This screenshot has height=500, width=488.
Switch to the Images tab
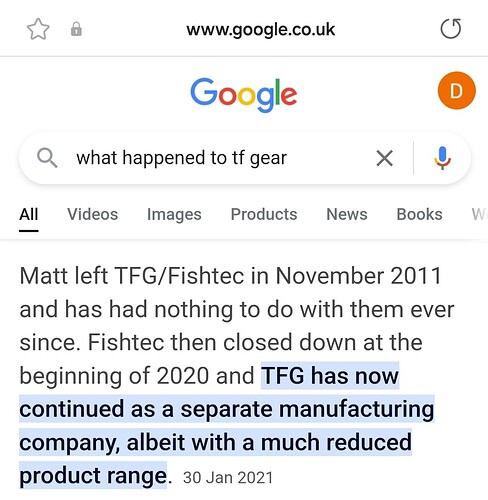pos(174,214)
